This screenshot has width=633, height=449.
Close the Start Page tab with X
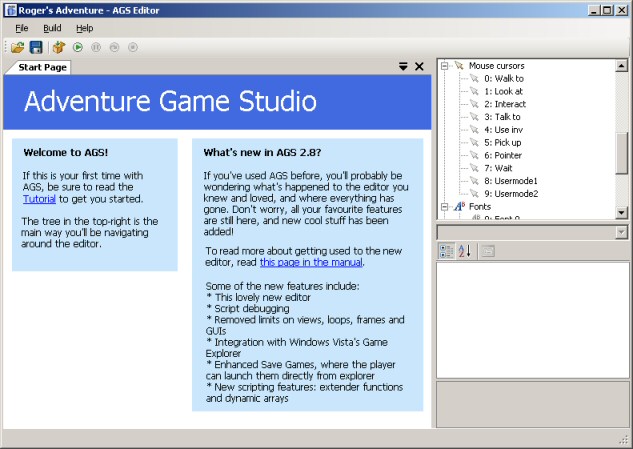(x=419, y=67)
